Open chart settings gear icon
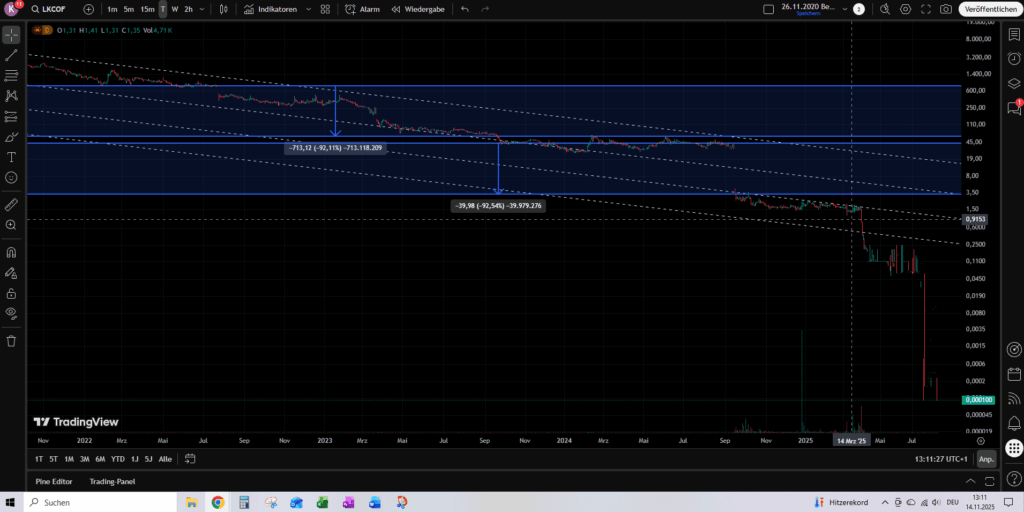The height and width of the screenshot is (512, 1024). point(905,9)
